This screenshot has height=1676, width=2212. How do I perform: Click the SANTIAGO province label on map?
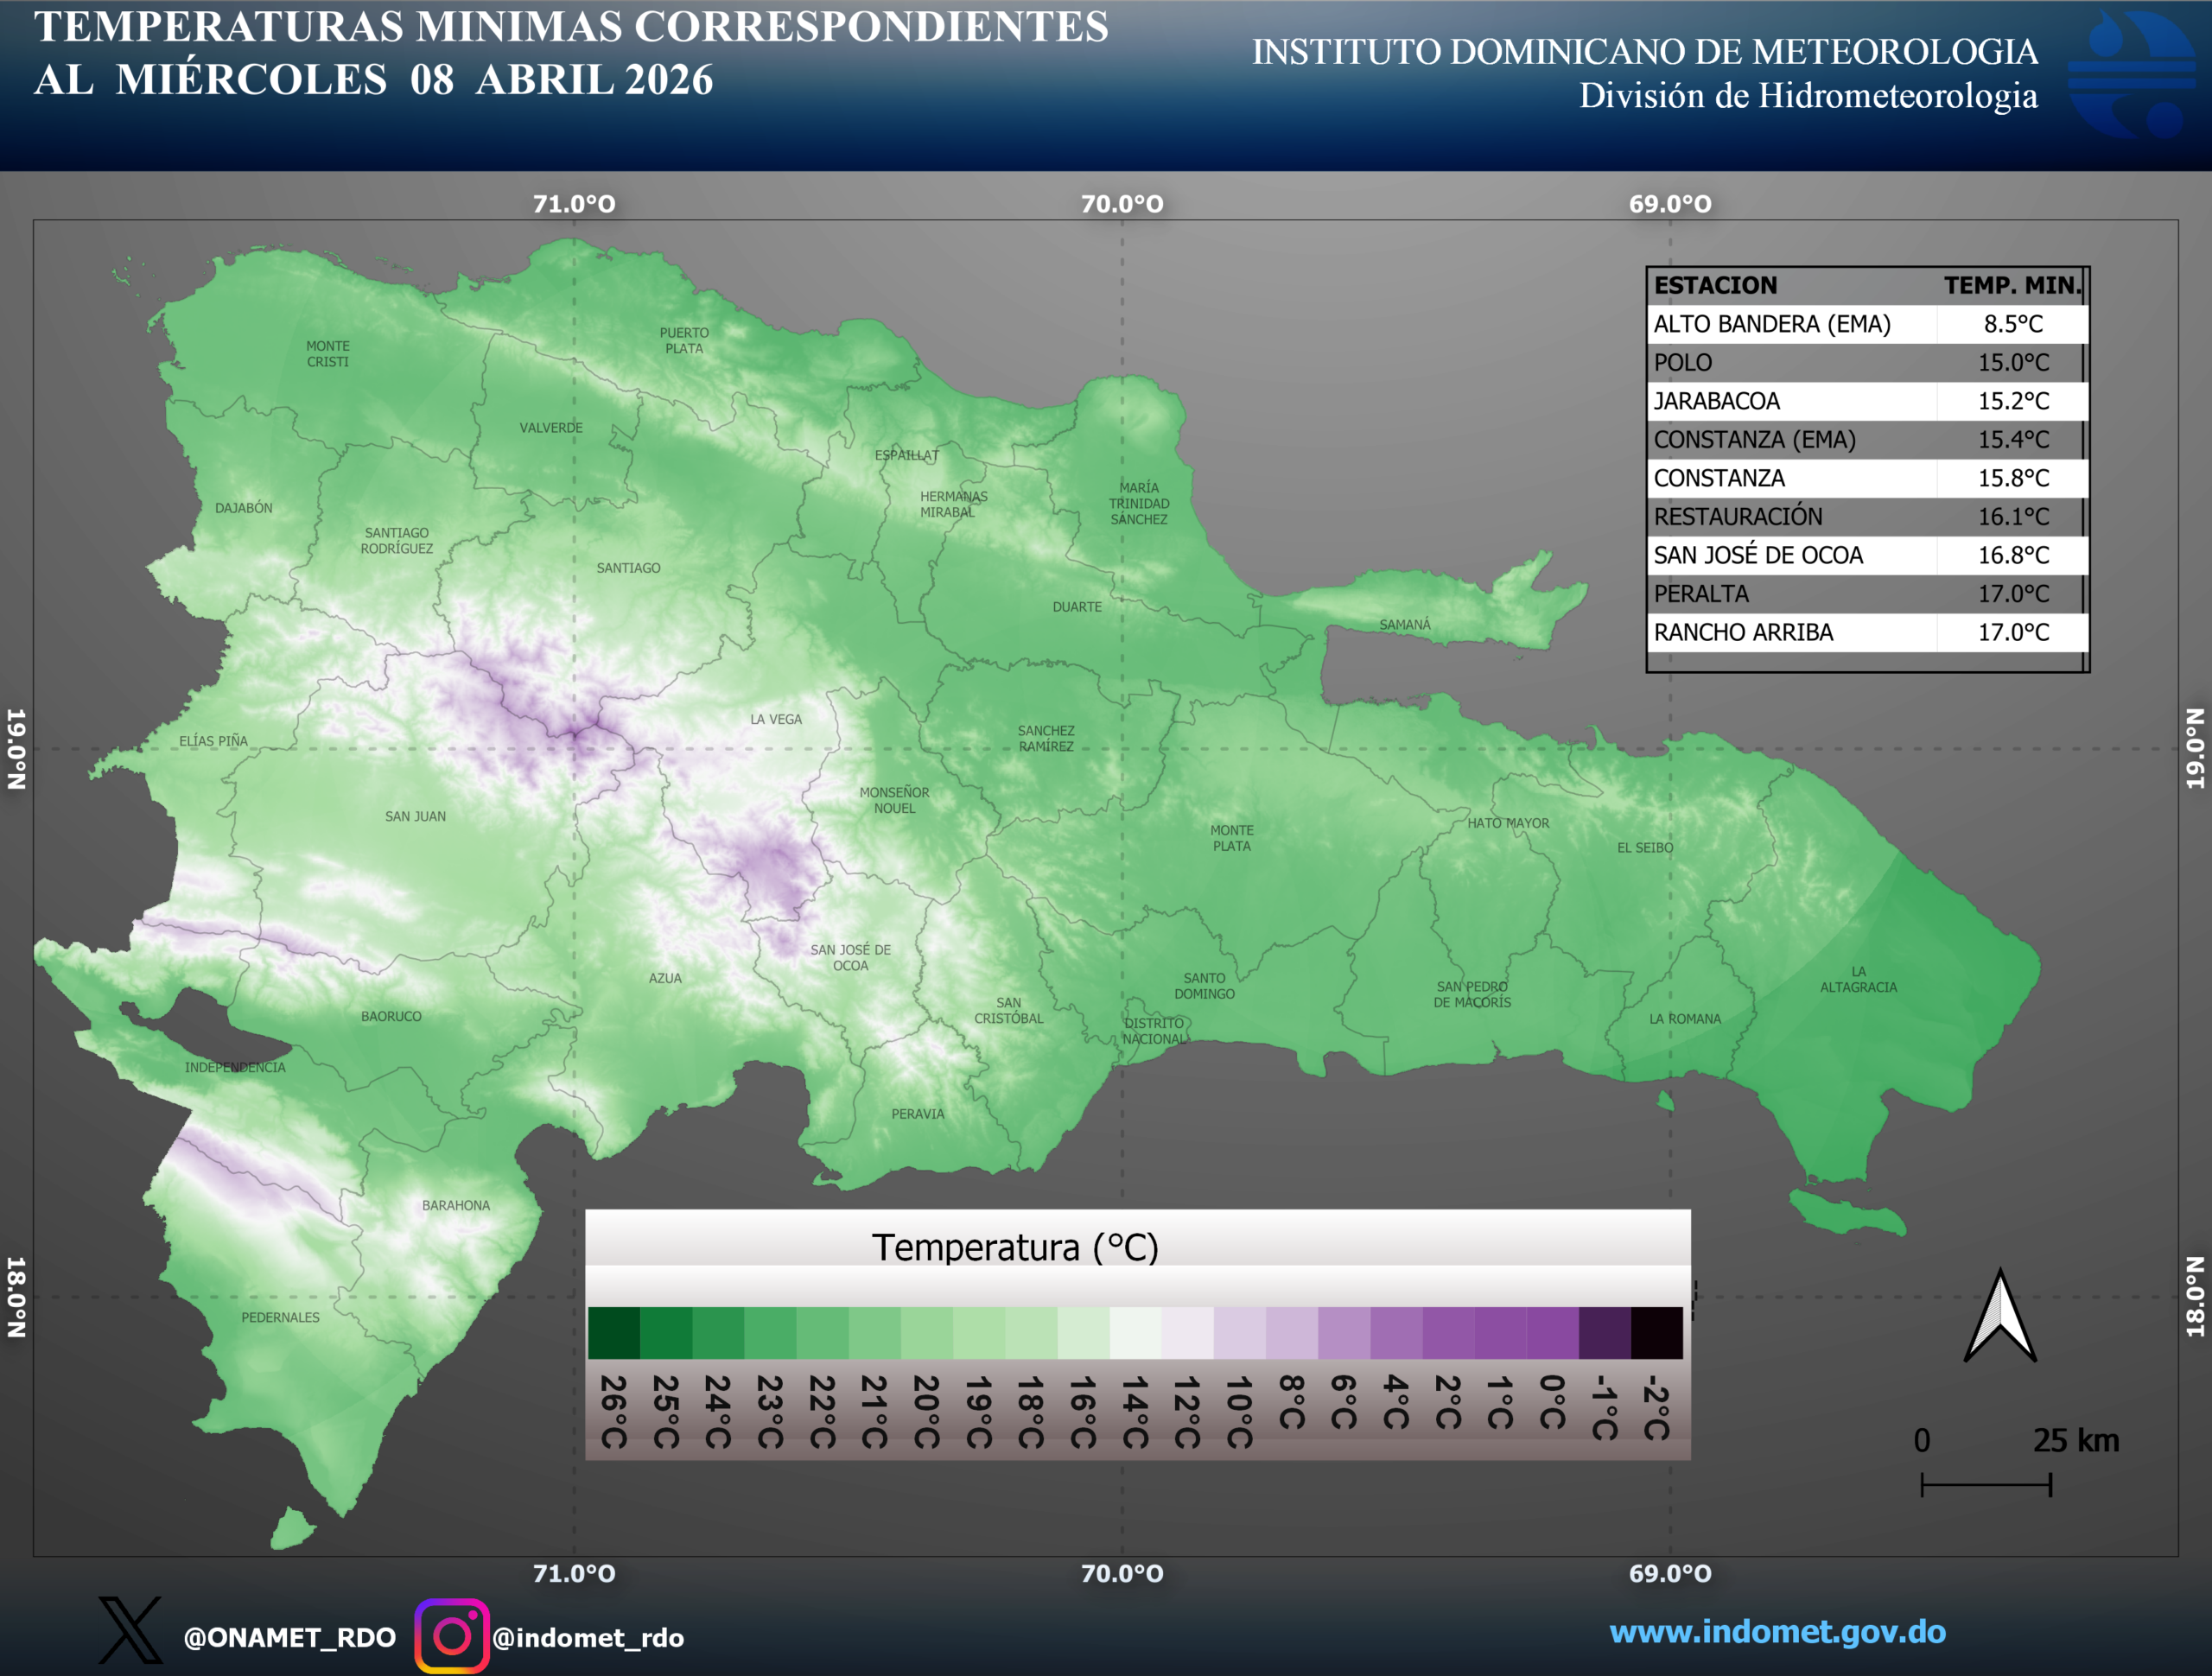pyautogui.click(x=628, y=568)
